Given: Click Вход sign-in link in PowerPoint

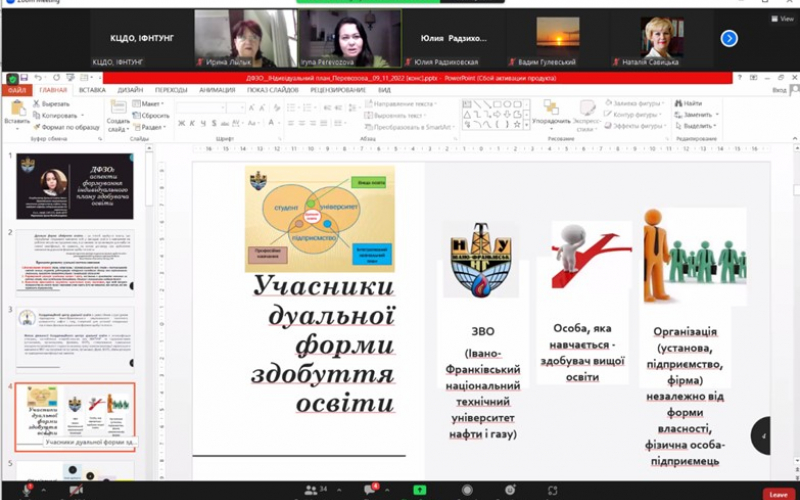Looking at the screenshot, I should [x=779, y=90].
